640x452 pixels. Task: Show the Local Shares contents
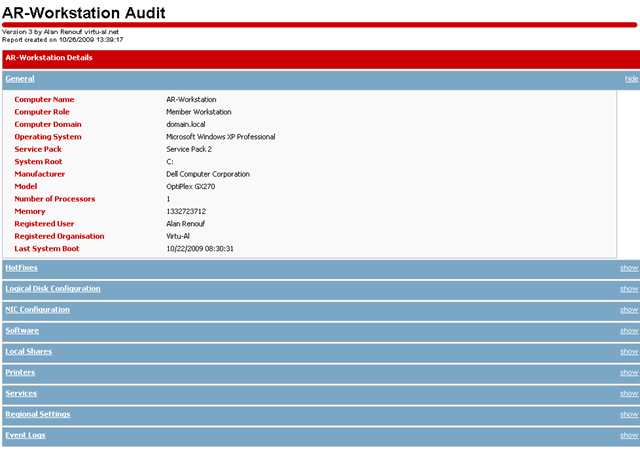tap(629, 352)
